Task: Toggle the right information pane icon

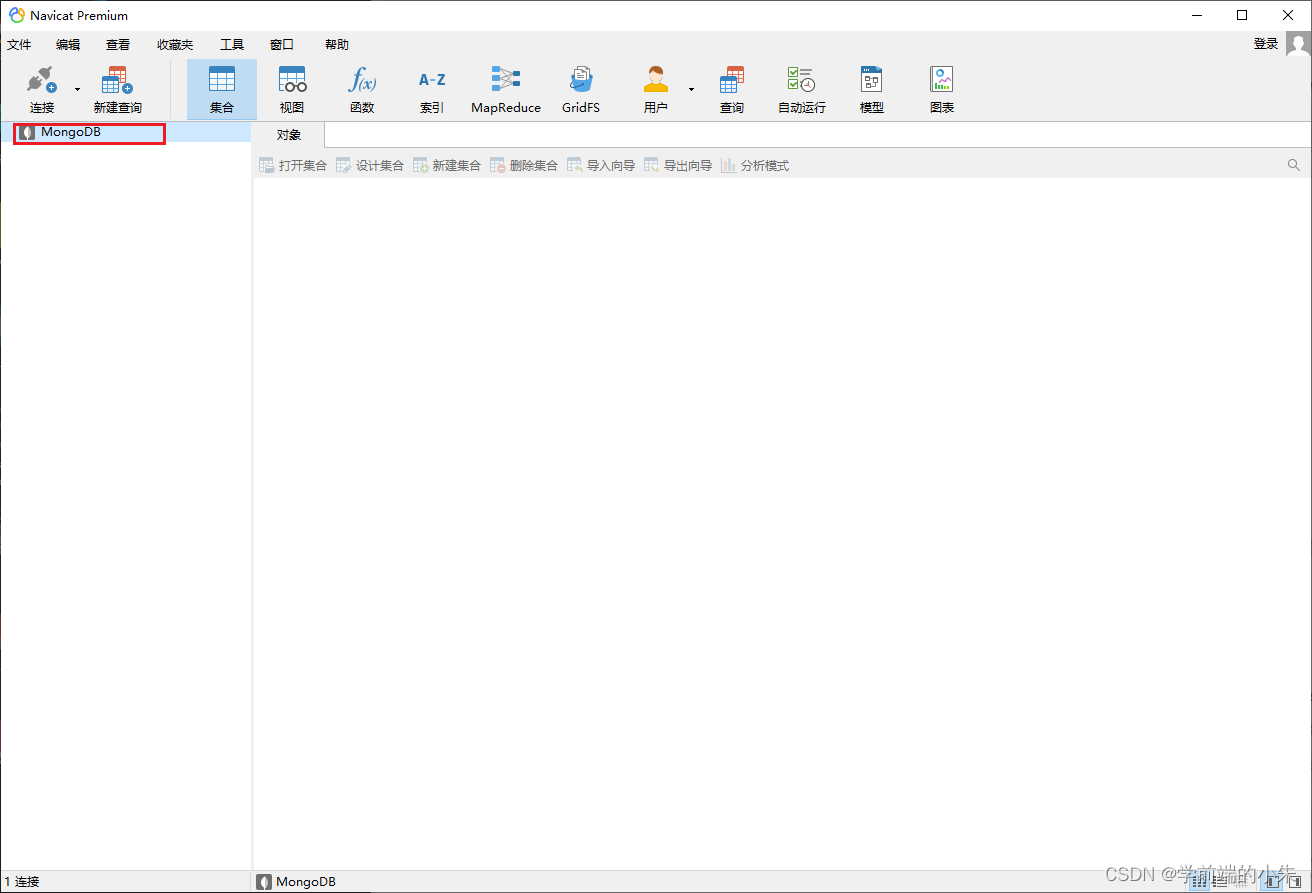Action: pyautogui.click(x=1293, y=882)
